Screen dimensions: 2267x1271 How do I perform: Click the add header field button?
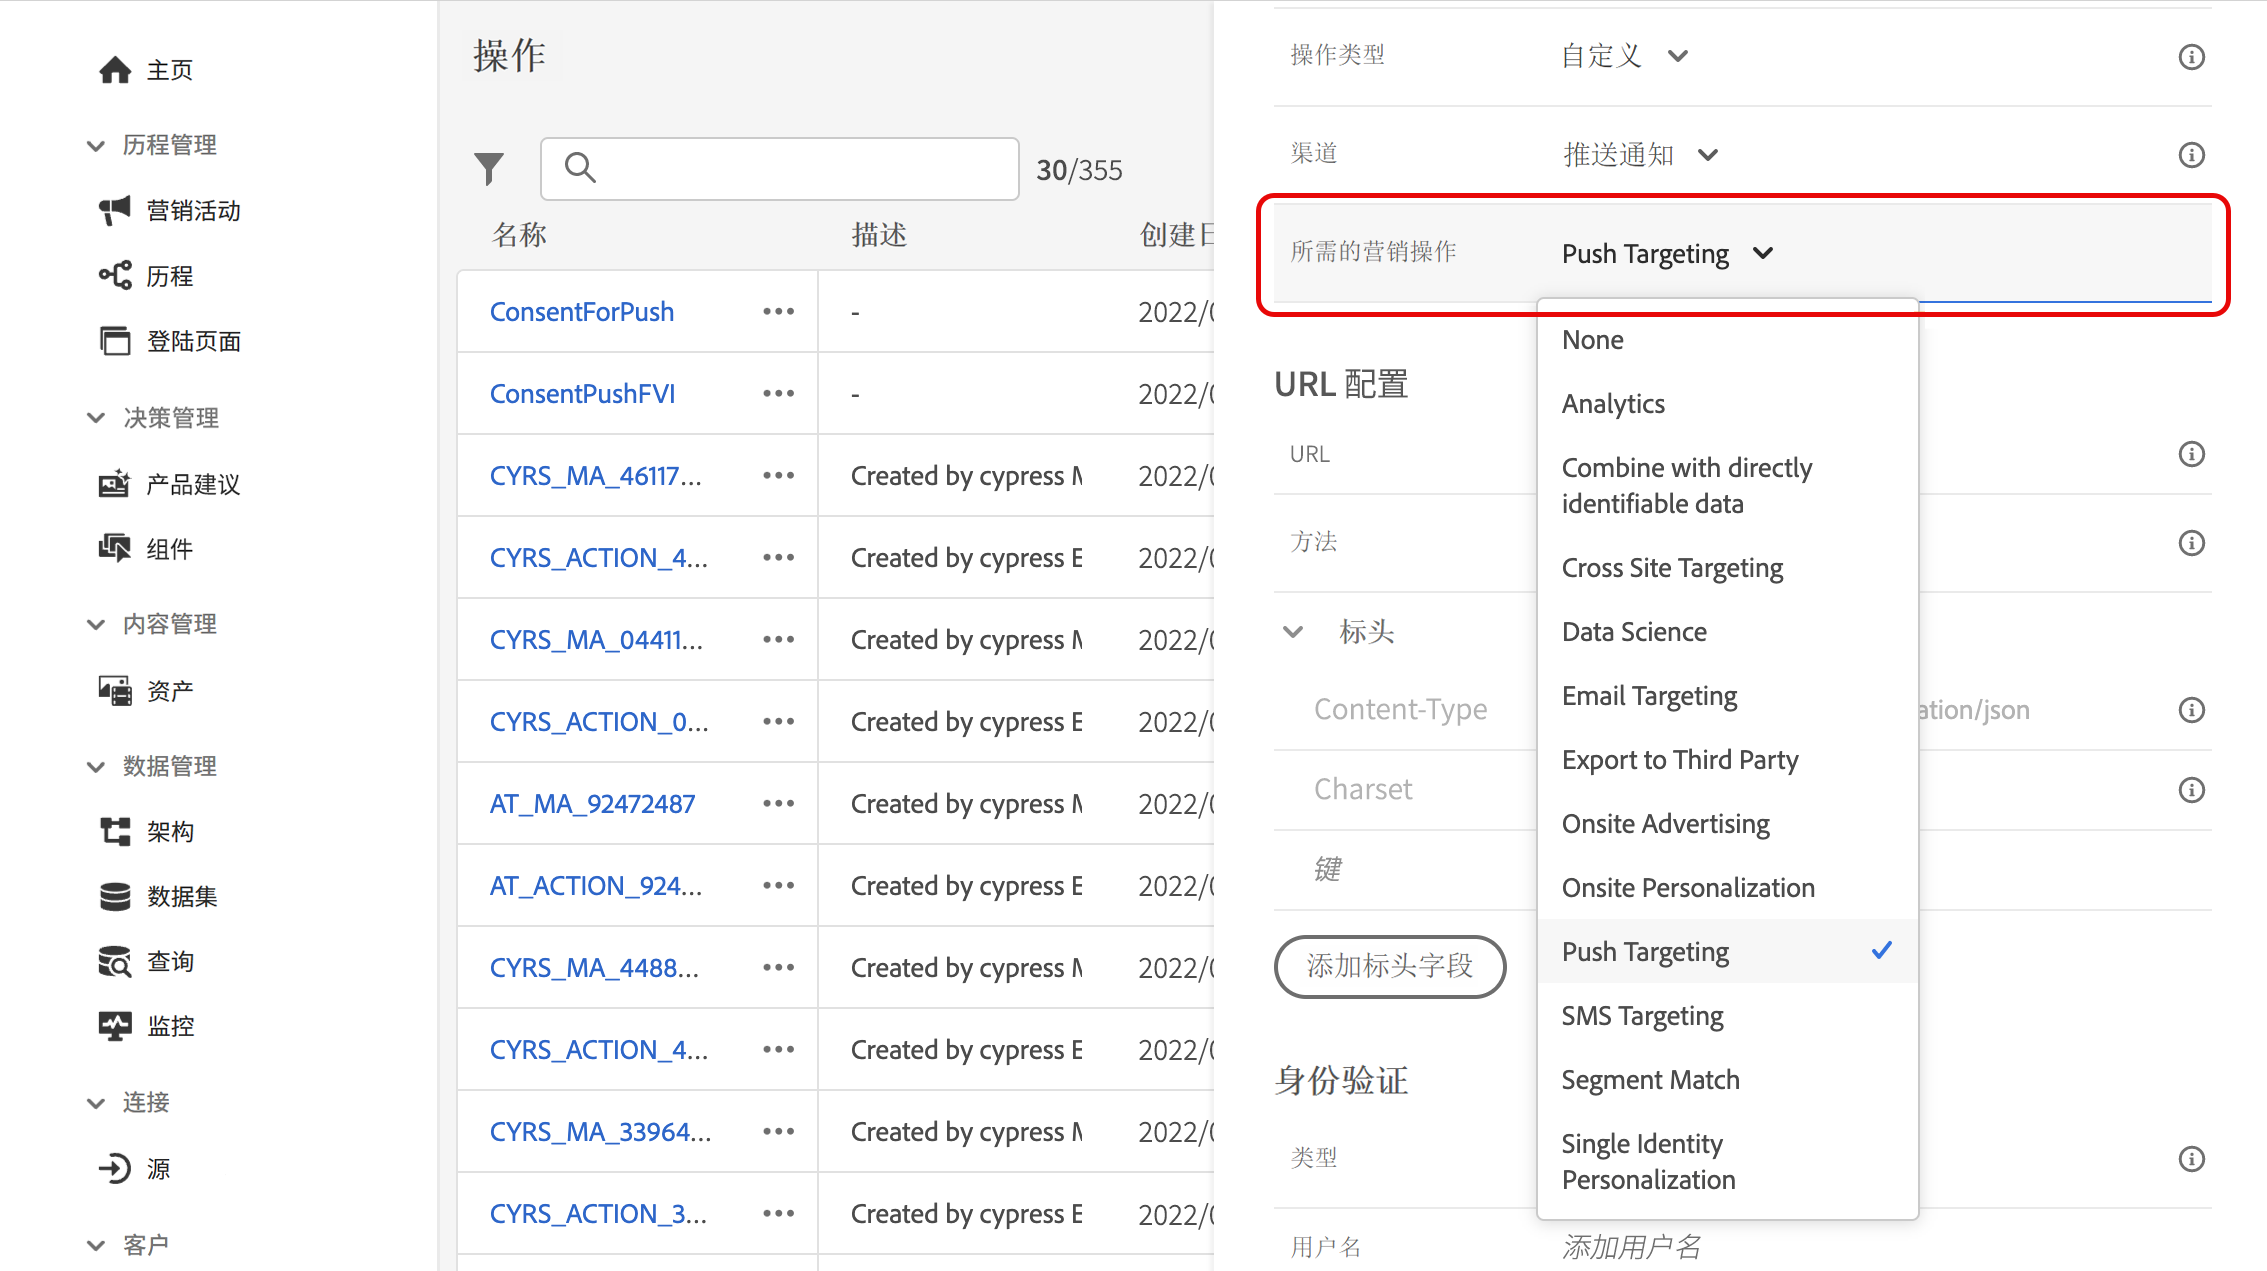click(x=1389, y=966)
